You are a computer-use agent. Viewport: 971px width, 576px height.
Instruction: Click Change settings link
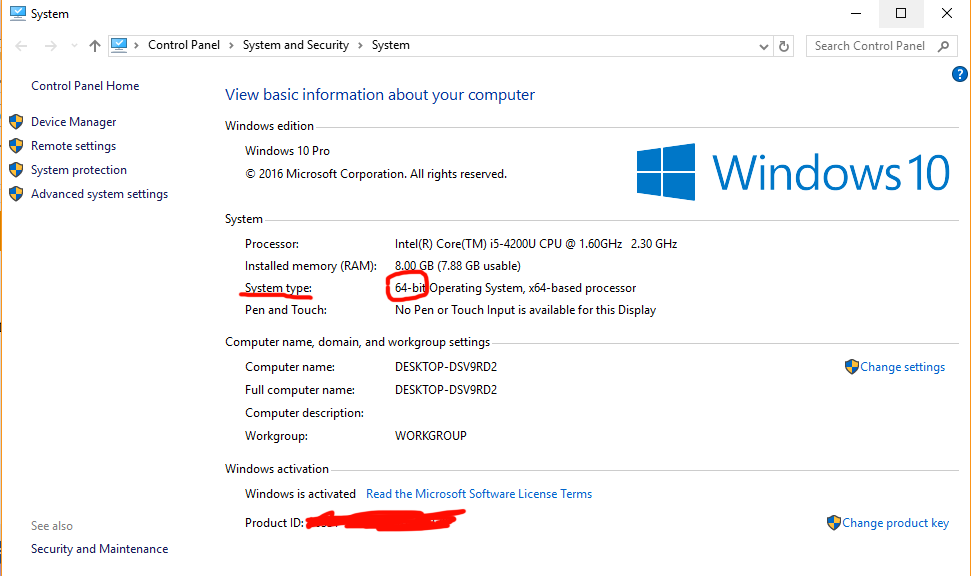pos(903,367)
